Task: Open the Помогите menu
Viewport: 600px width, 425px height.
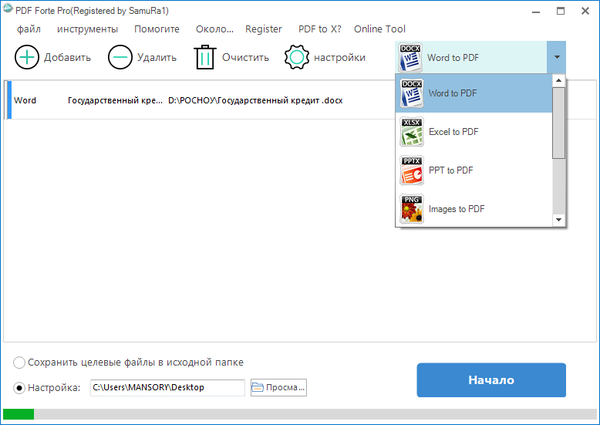Action: tap(157, 29)
